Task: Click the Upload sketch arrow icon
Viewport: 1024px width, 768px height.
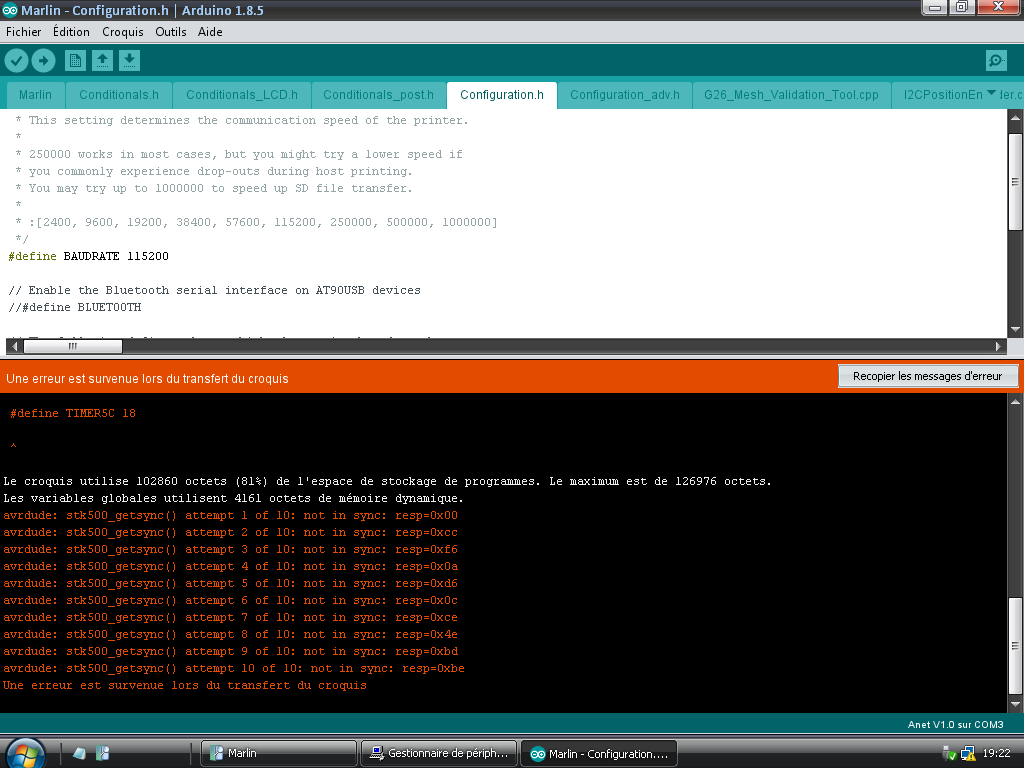Action: pyautogui.click(x=43, y=61)
